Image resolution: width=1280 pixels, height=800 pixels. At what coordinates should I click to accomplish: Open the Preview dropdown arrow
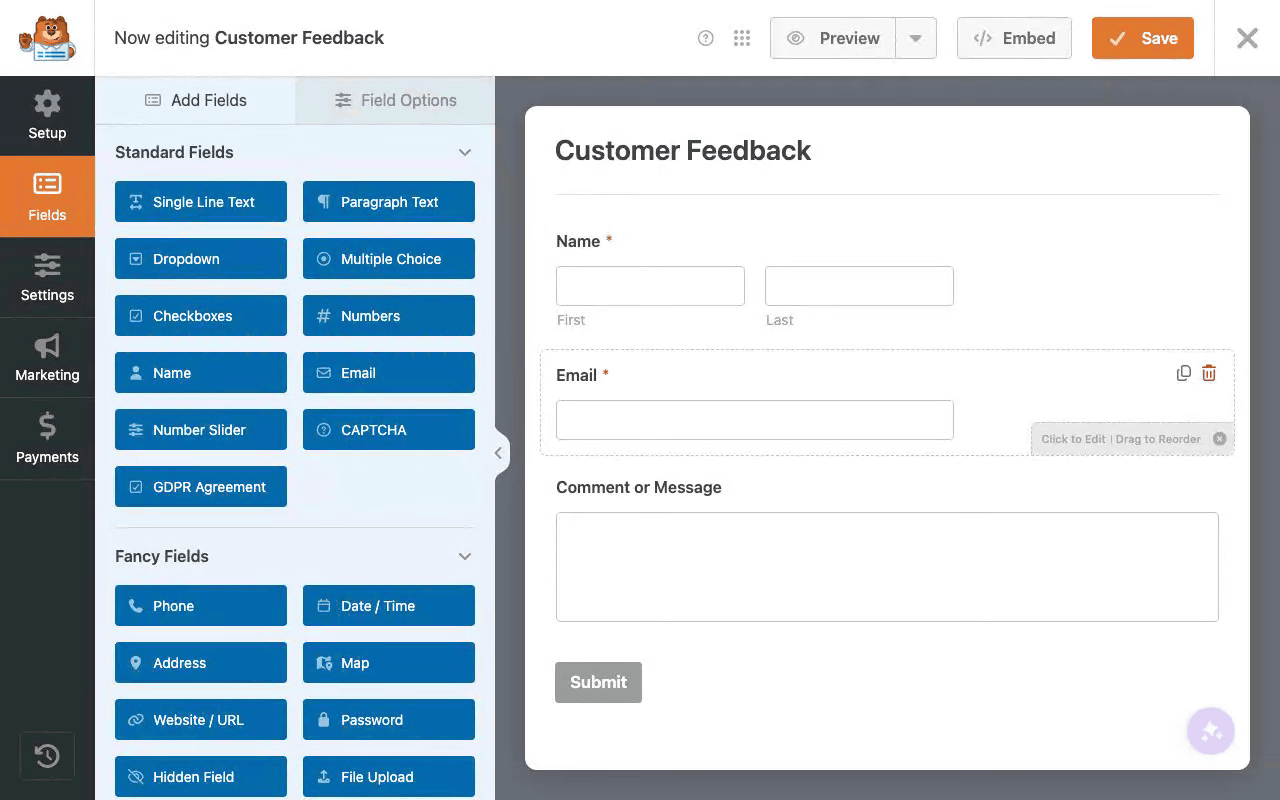pyautogui.click(x=916, y=38)
